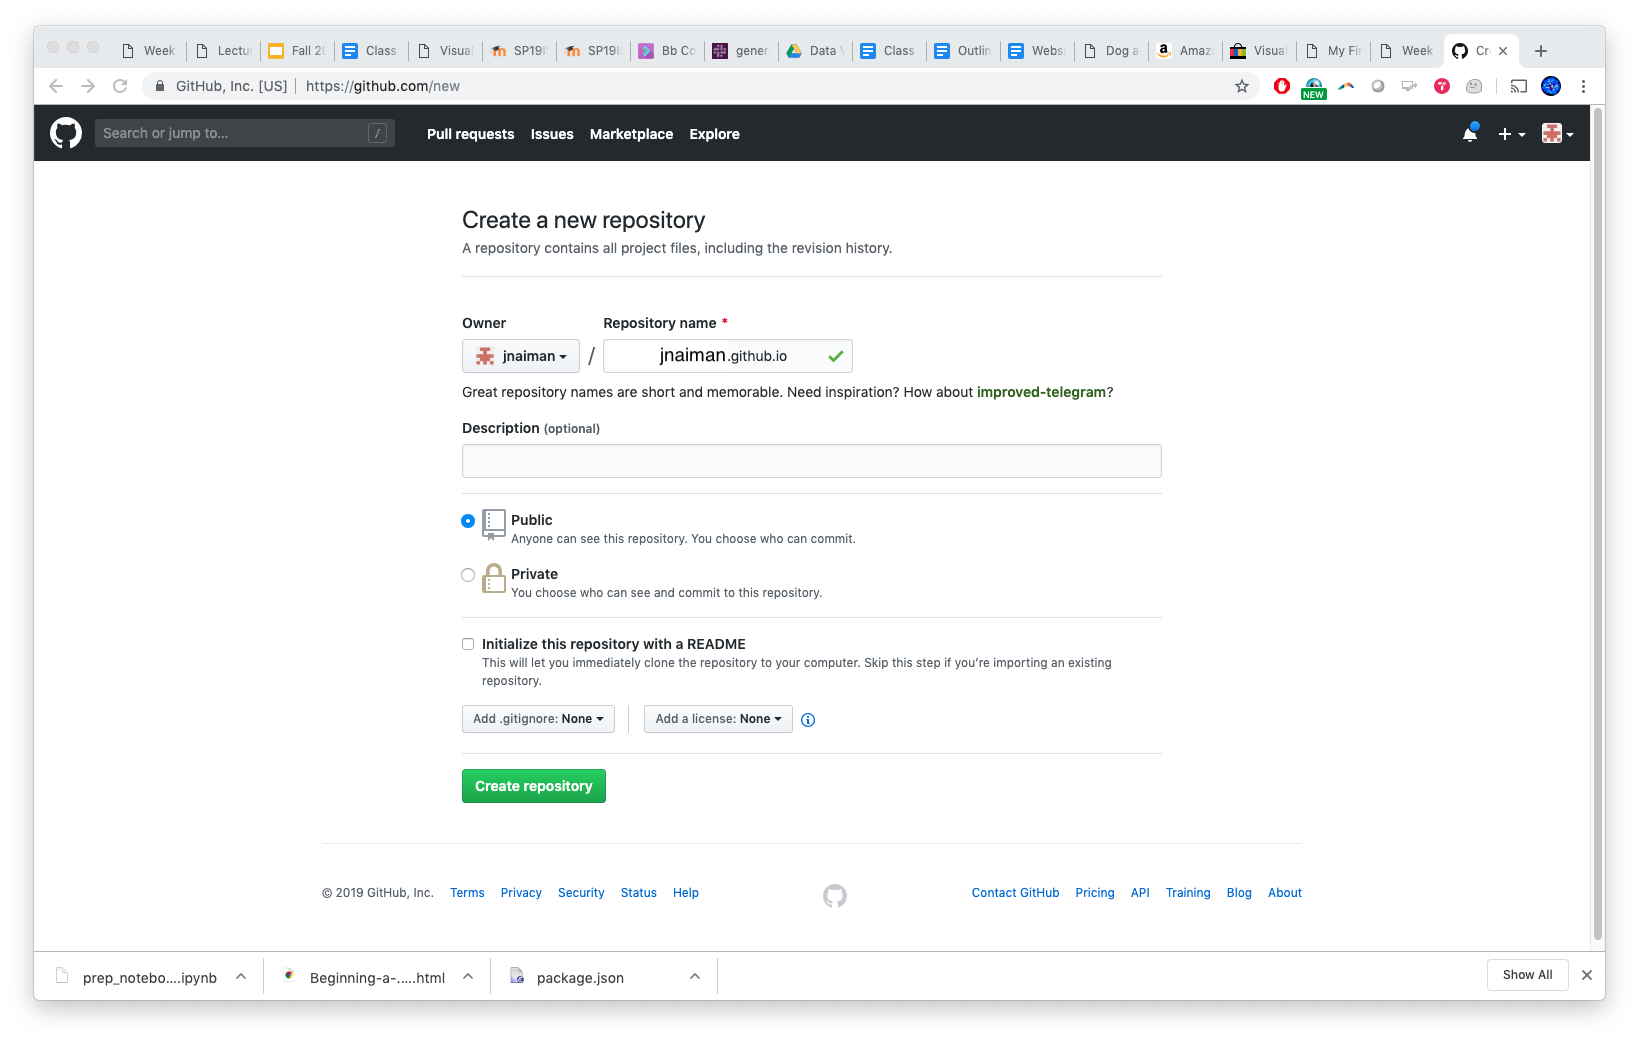This screenshot has width=1639, height=1042.
Task: Expand options for package.json download
Action: pyautogui.click(x=695, y=976)
